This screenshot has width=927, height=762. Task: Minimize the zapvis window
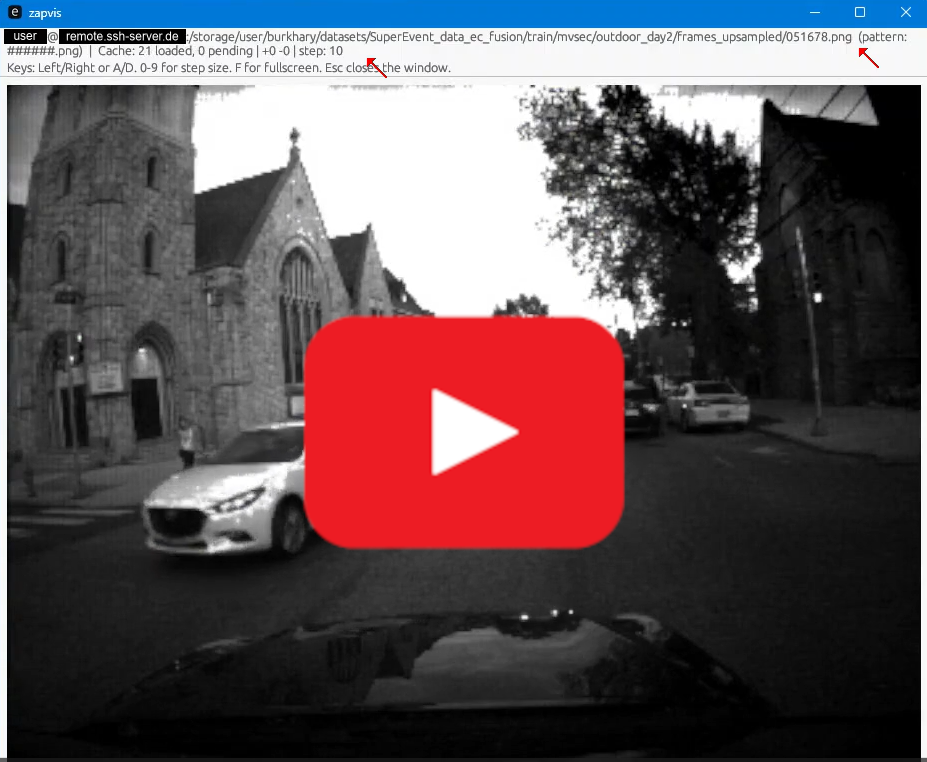(x=815, y=12)
